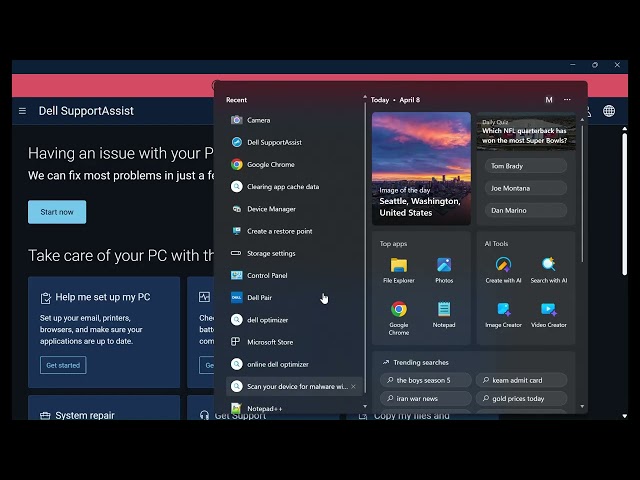Open Microsoft Store from Recent
This screenshot has height=480, width=640.
pos(294,342)
